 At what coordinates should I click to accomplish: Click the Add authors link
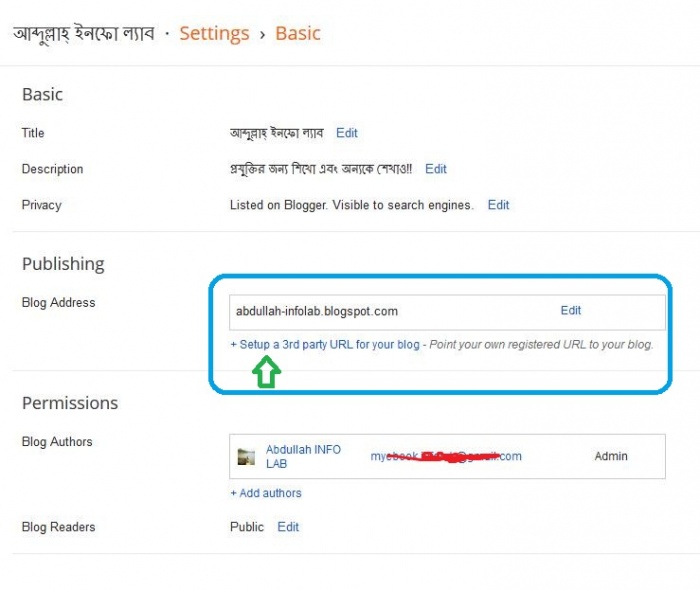click(x=266, y=493)
